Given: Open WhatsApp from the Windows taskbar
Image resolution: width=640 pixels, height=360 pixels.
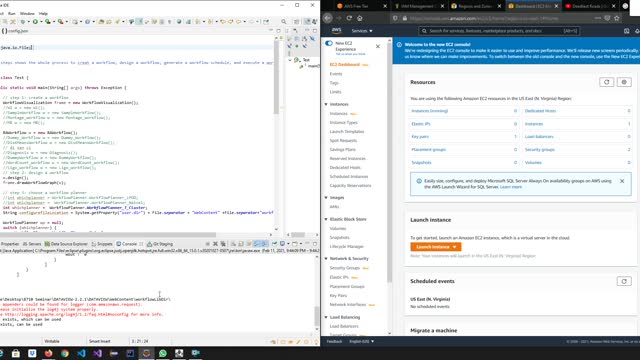Looking at the screenshot, I should 162,353.
